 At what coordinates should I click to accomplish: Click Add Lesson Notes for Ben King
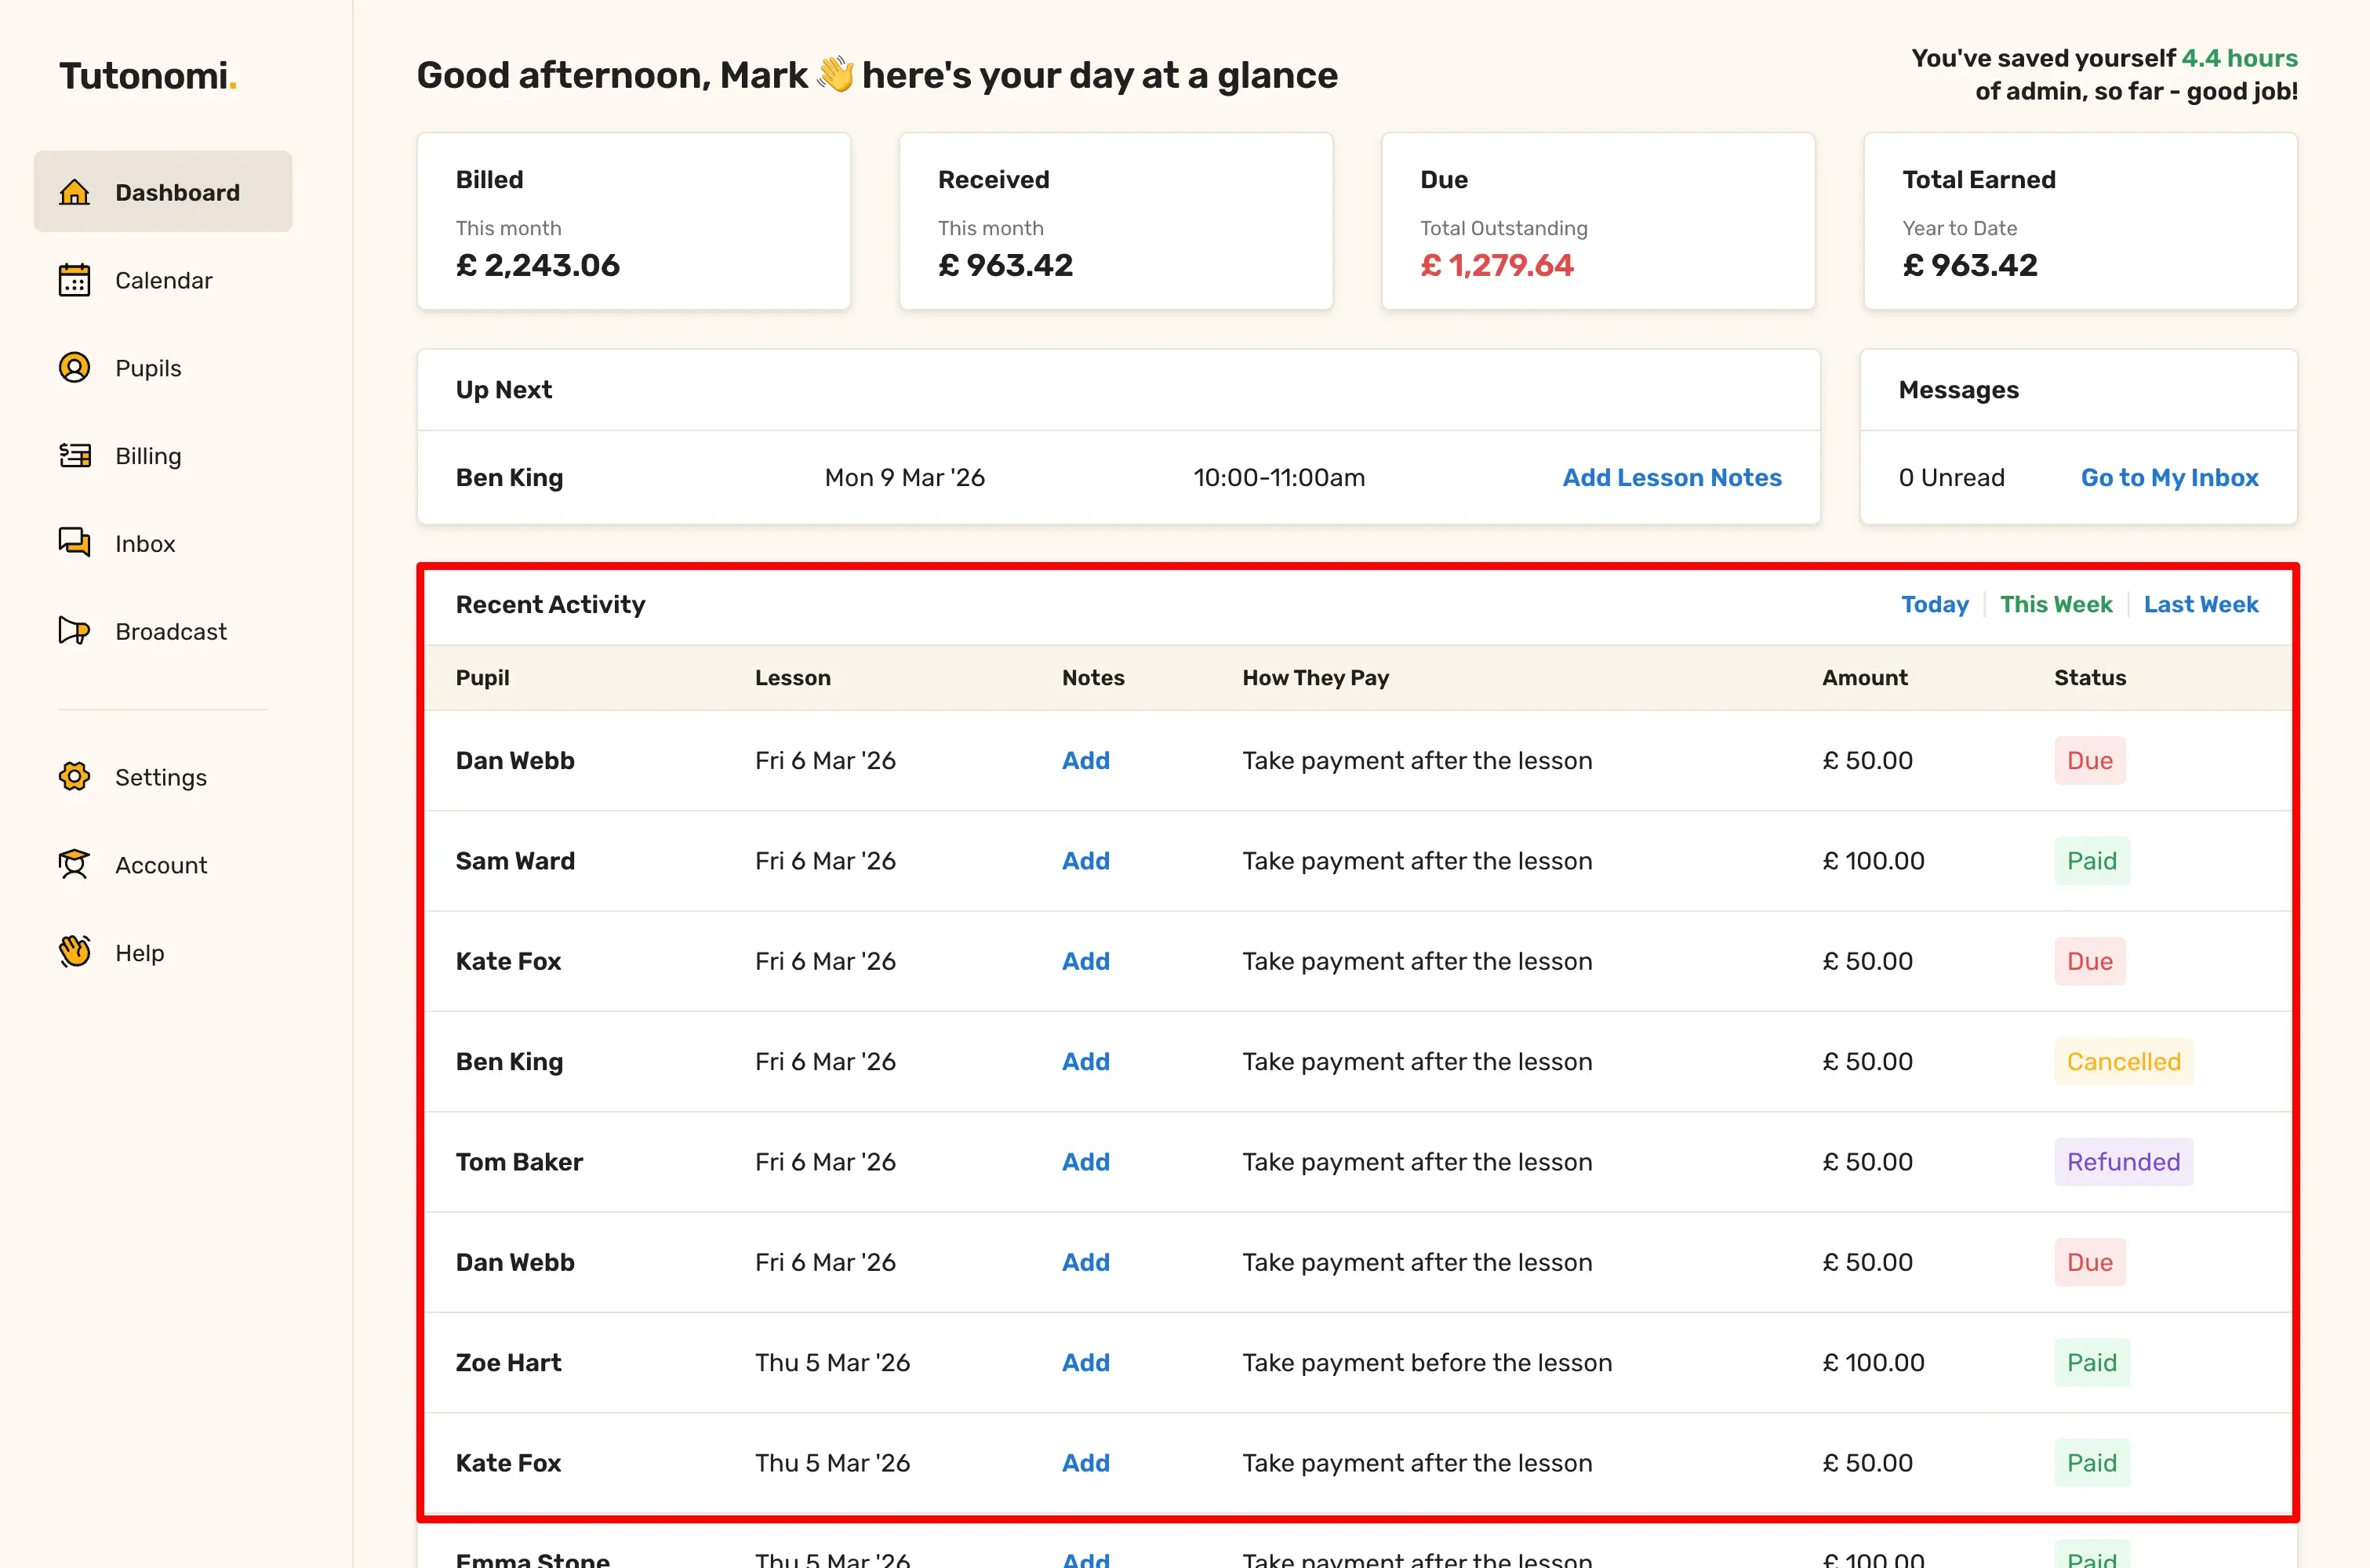(x=1671, y=478)
